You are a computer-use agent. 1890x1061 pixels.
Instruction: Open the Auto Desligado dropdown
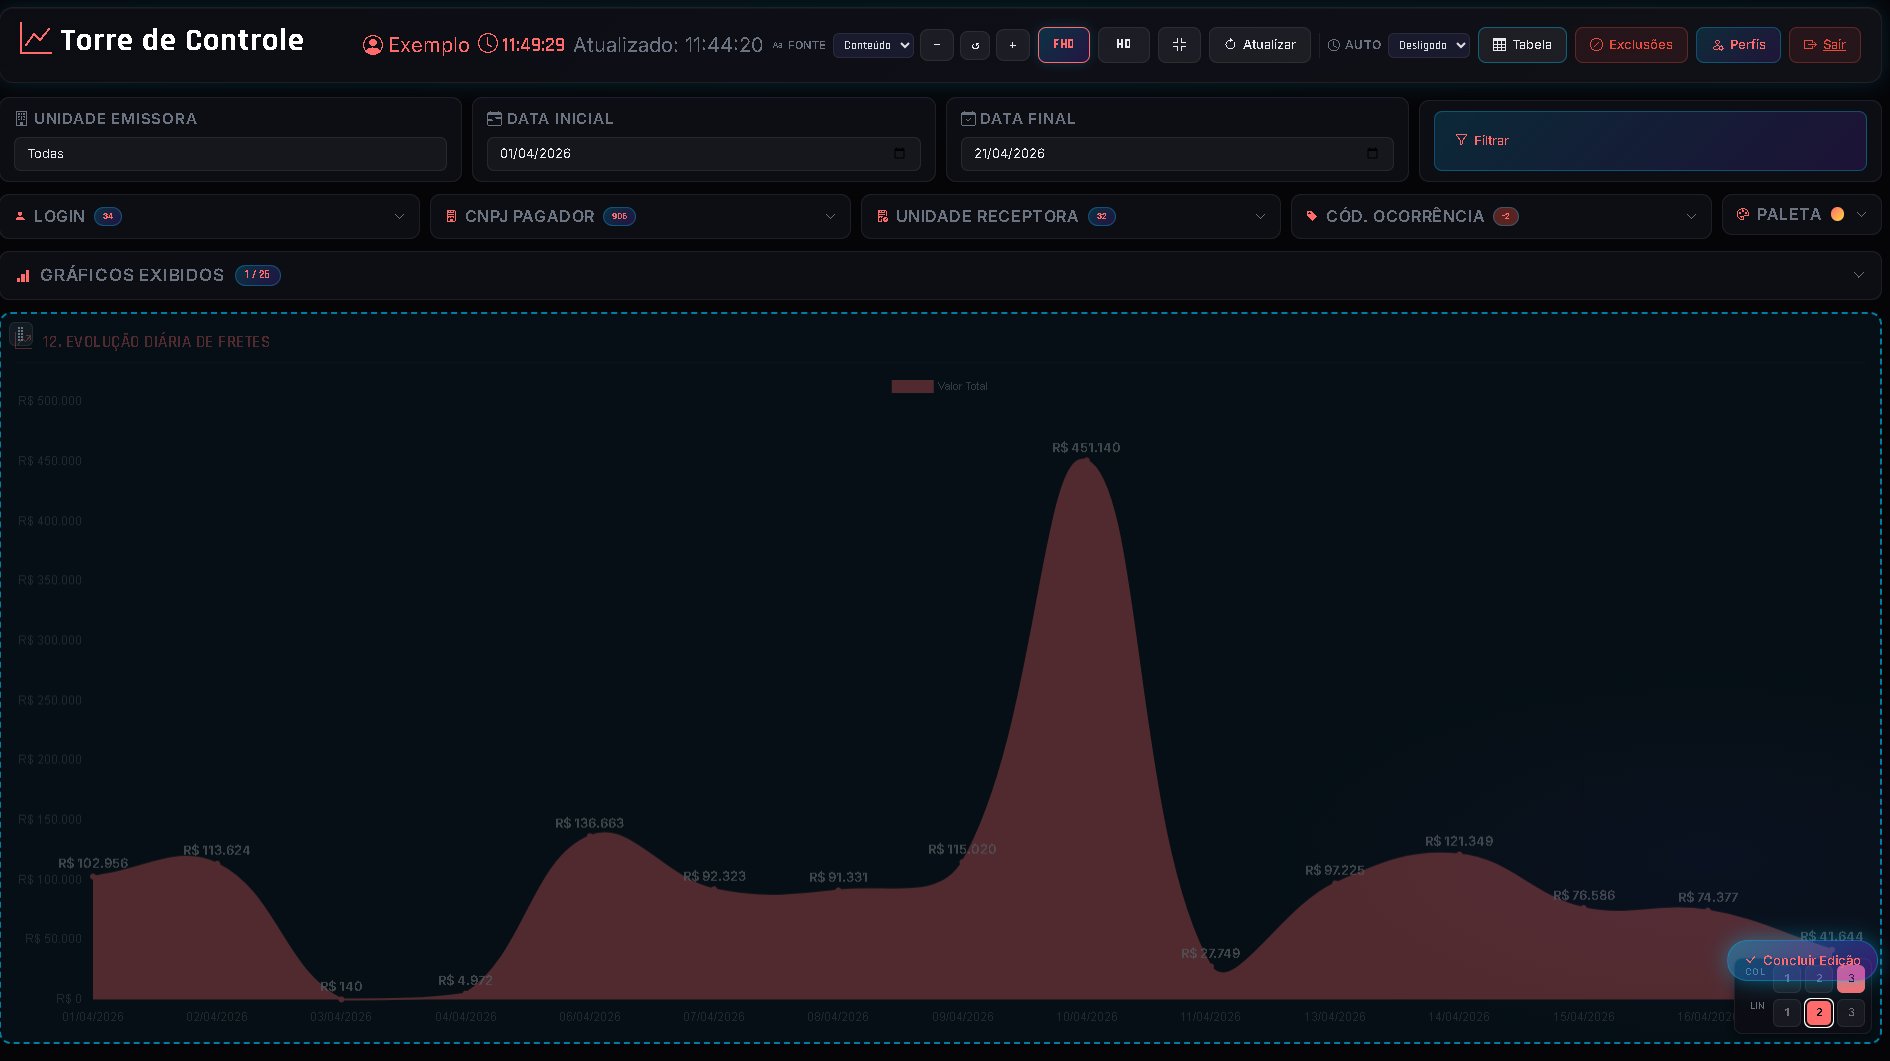point(1429,45)
